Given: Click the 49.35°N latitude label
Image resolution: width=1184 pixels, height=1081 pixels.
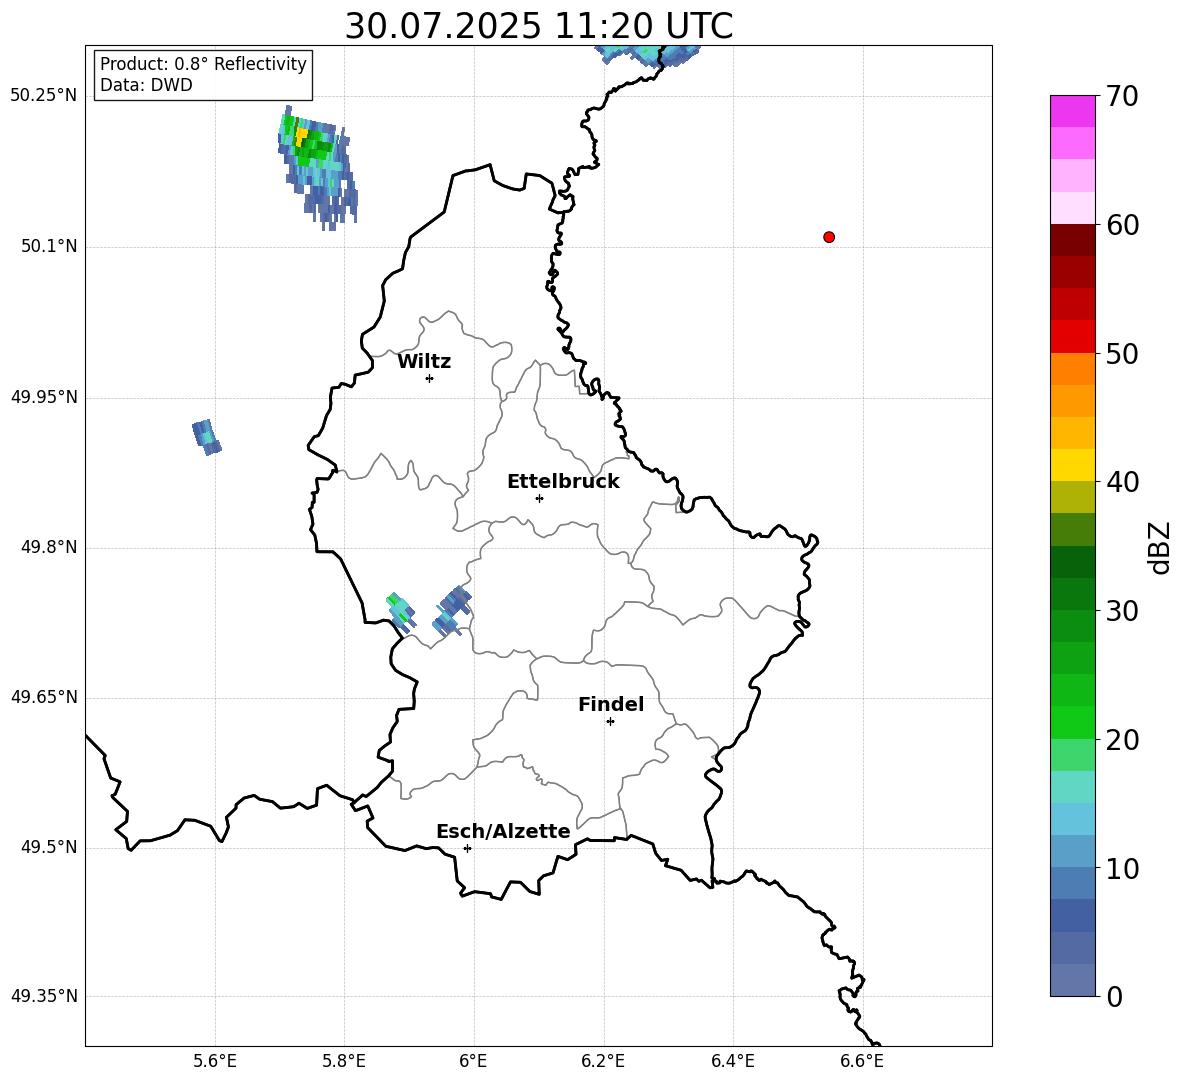Looking at the screenshot, I should pyautogui.click(x=44, y=996).
